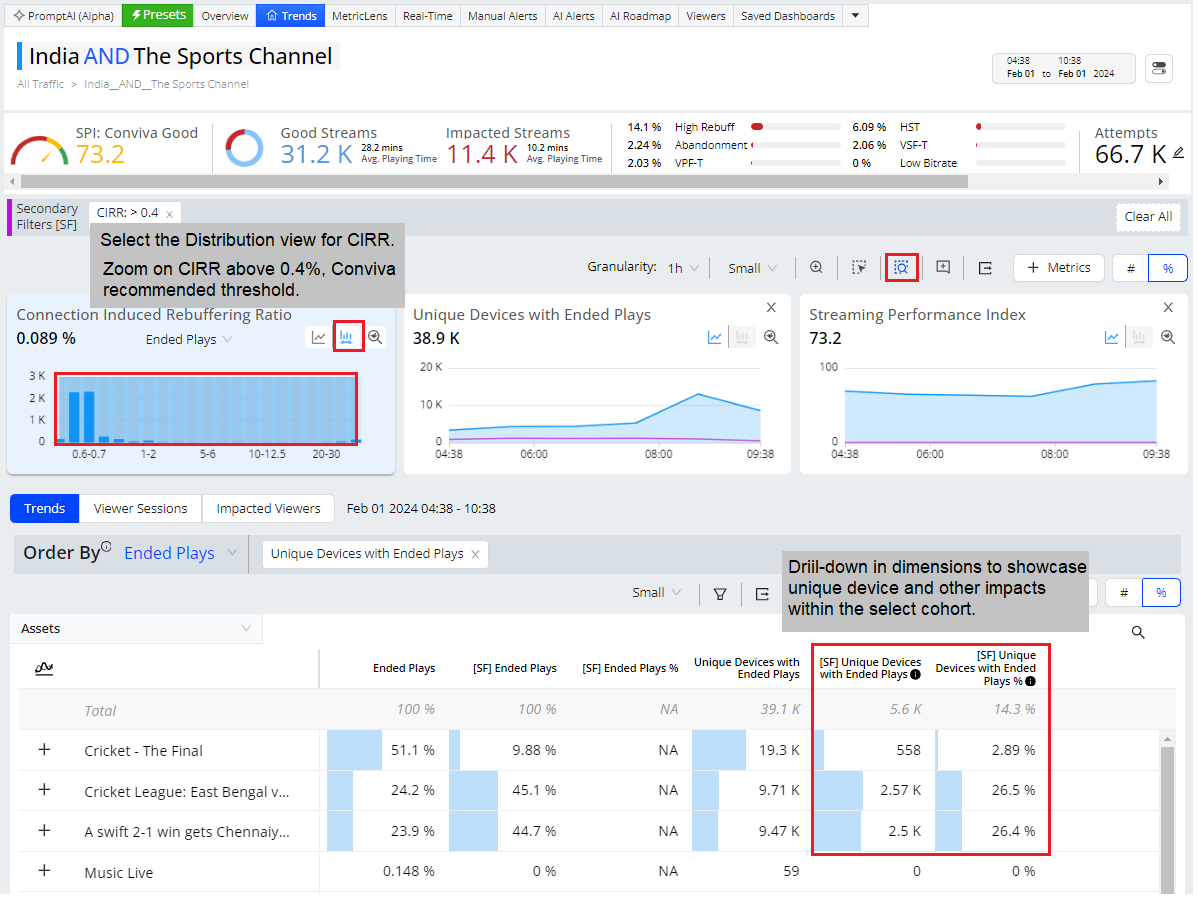This screenshot has height=897, width=1198.
Task: Open the Granularity 1h dropdown
Action: point(683,268)
